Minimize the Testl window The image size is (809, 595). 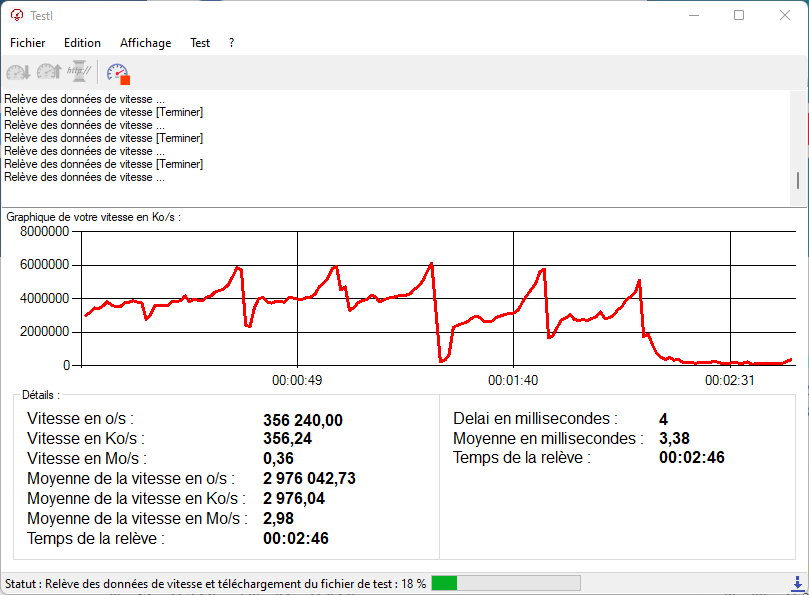[x=694, y=15]
